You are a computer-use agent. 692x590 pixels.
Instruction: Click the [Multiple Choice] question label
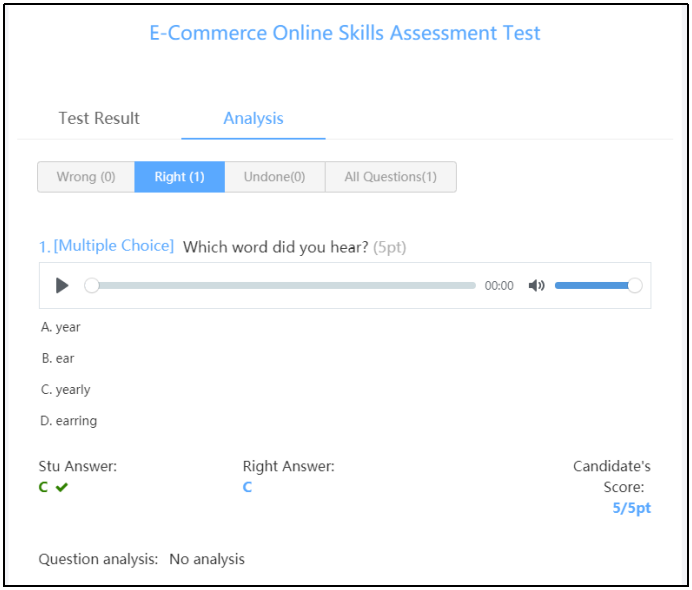(113, 246)
